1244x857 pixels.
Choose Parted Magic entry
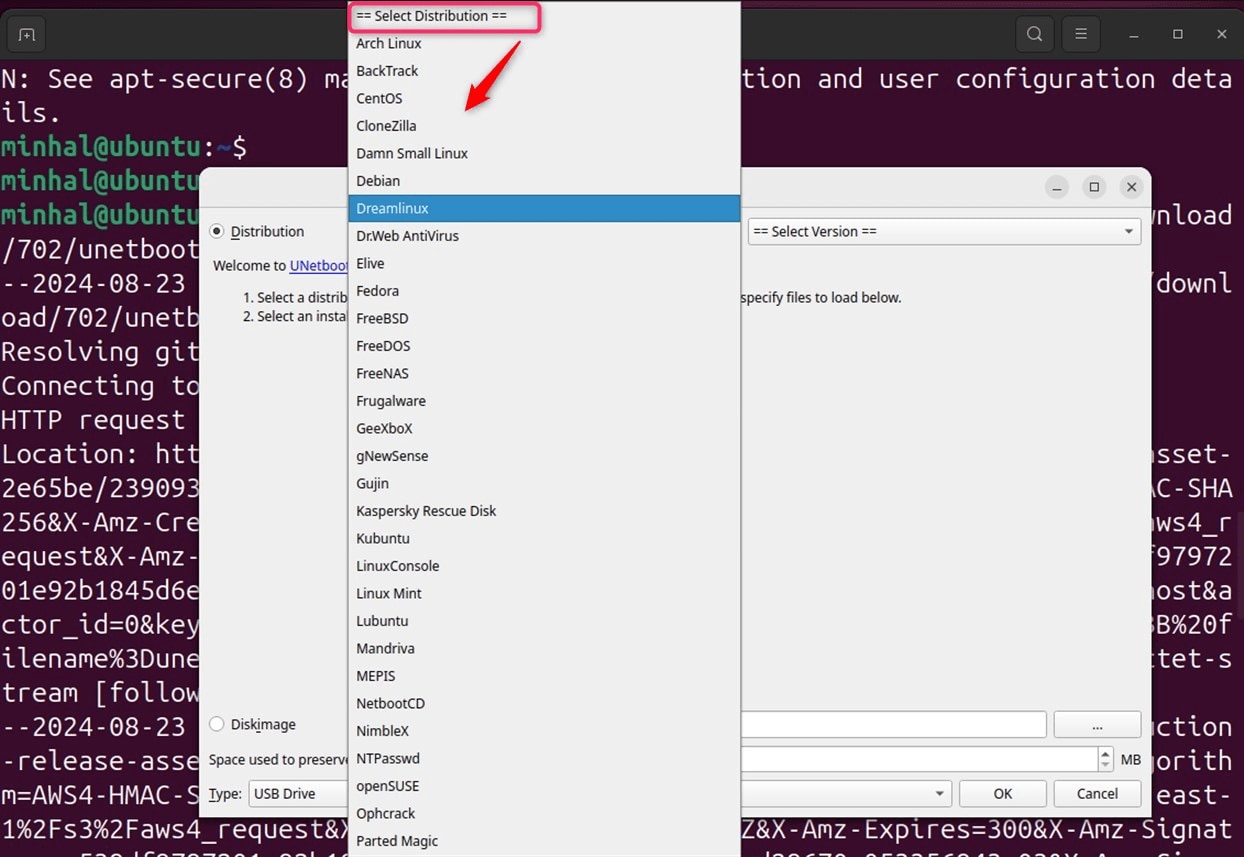[544, 841]
